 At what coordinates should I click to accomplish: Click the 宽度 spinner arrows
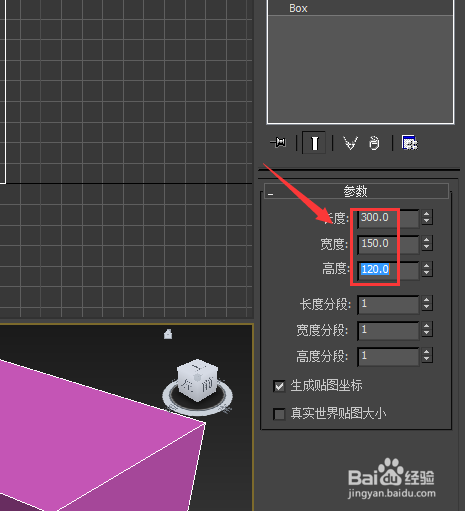[427, 243]
